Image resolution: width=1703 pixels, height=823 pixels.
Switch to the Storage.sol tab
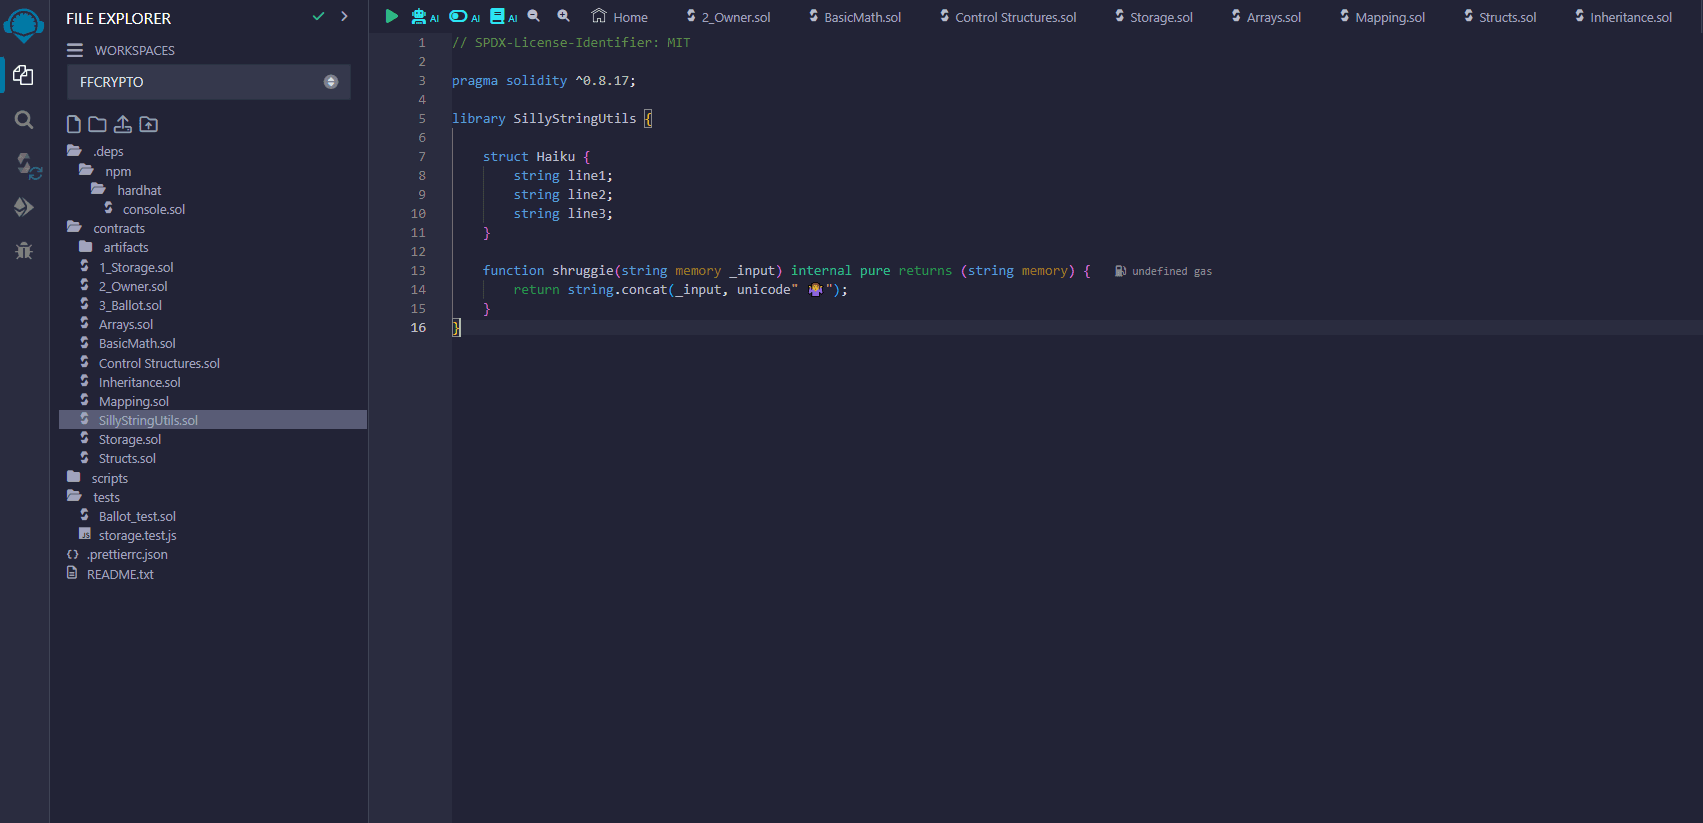pyautogui.click(x=1154, y=17)
